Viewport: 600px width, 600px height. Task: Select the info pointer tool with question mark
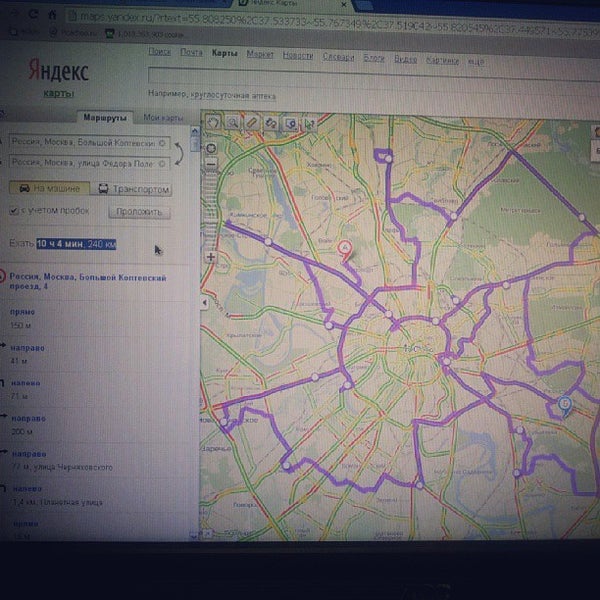point(309,124)
